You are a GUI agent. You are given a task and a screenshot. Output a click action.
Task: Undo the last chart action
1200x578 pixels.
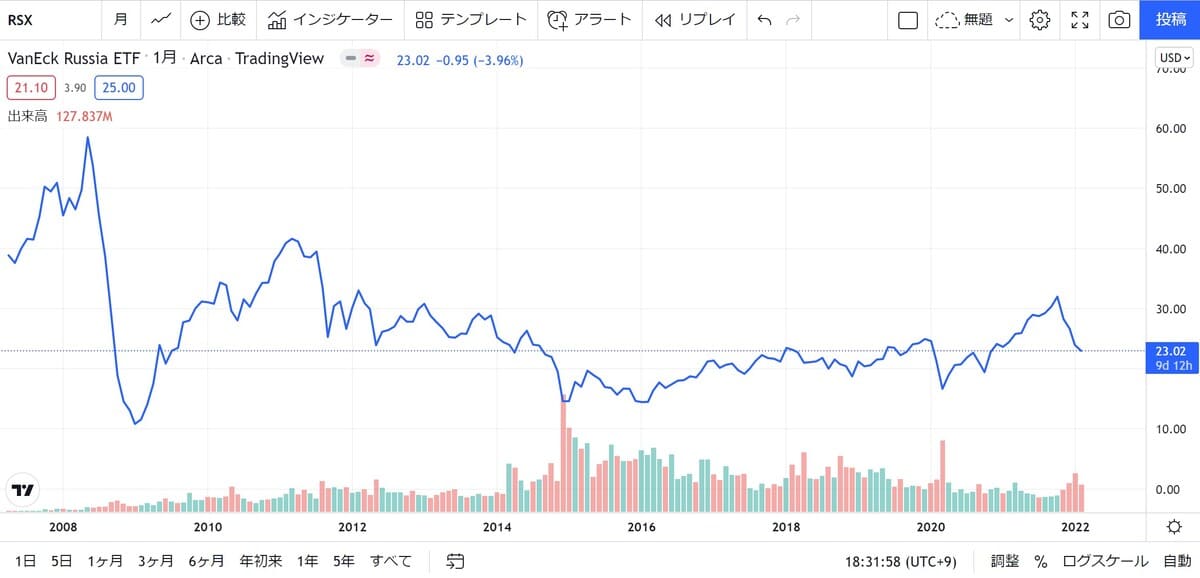(763, 19)
